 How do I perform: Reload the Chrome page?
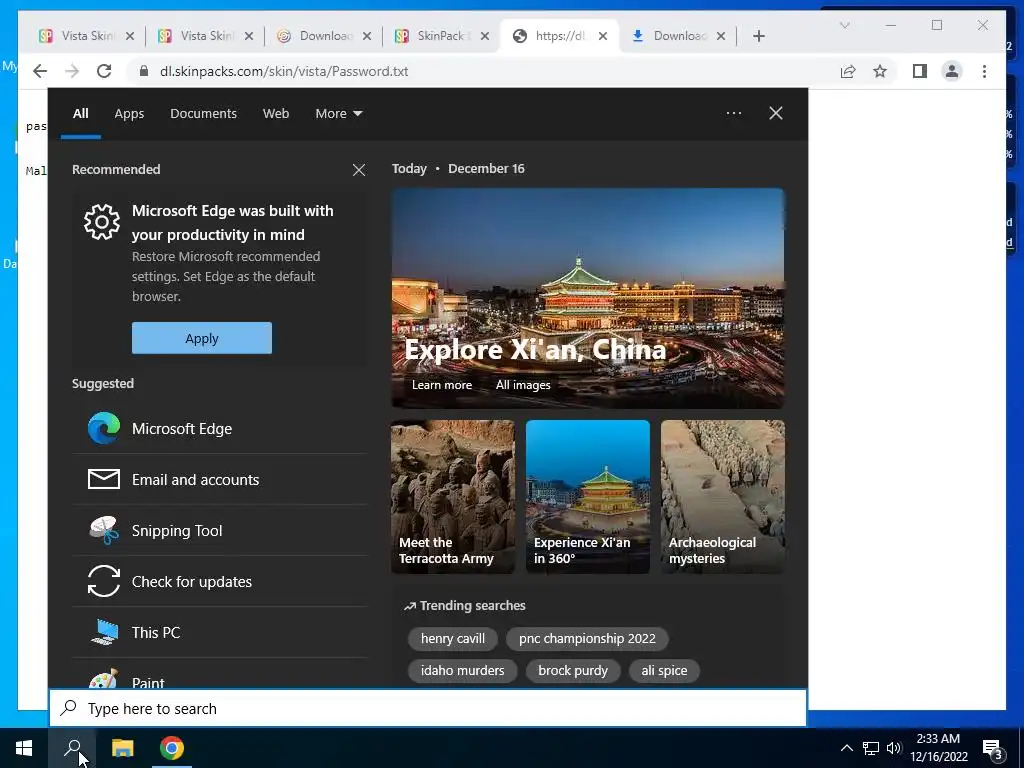click(x=104, y=71)
